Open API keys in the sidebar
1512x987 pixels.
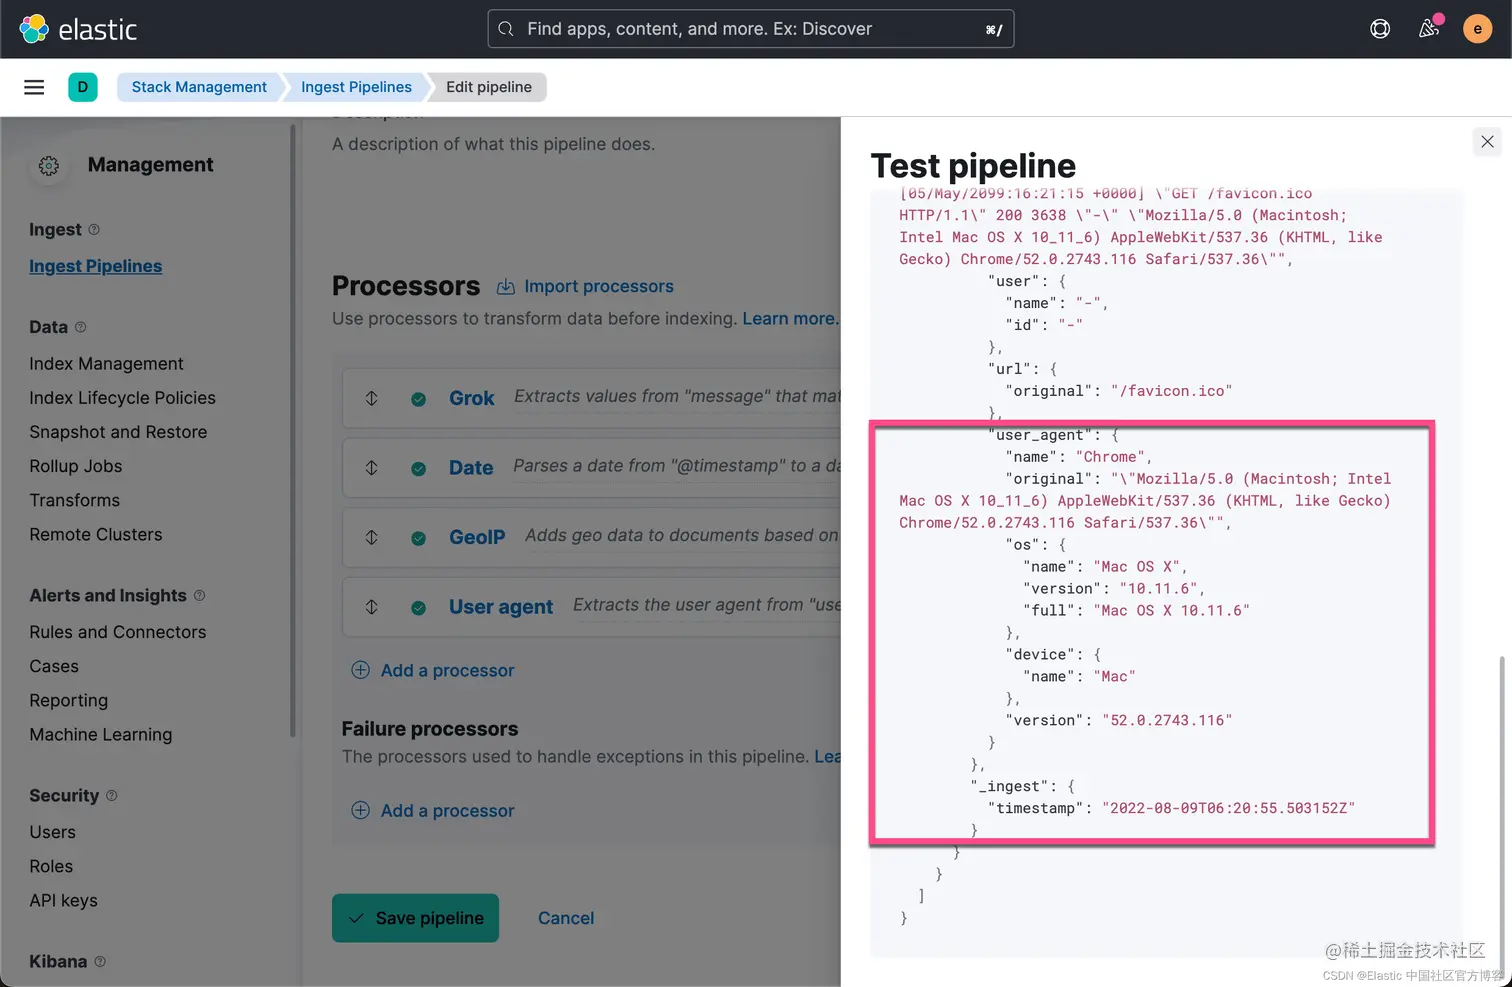click(x=64, y=900)
